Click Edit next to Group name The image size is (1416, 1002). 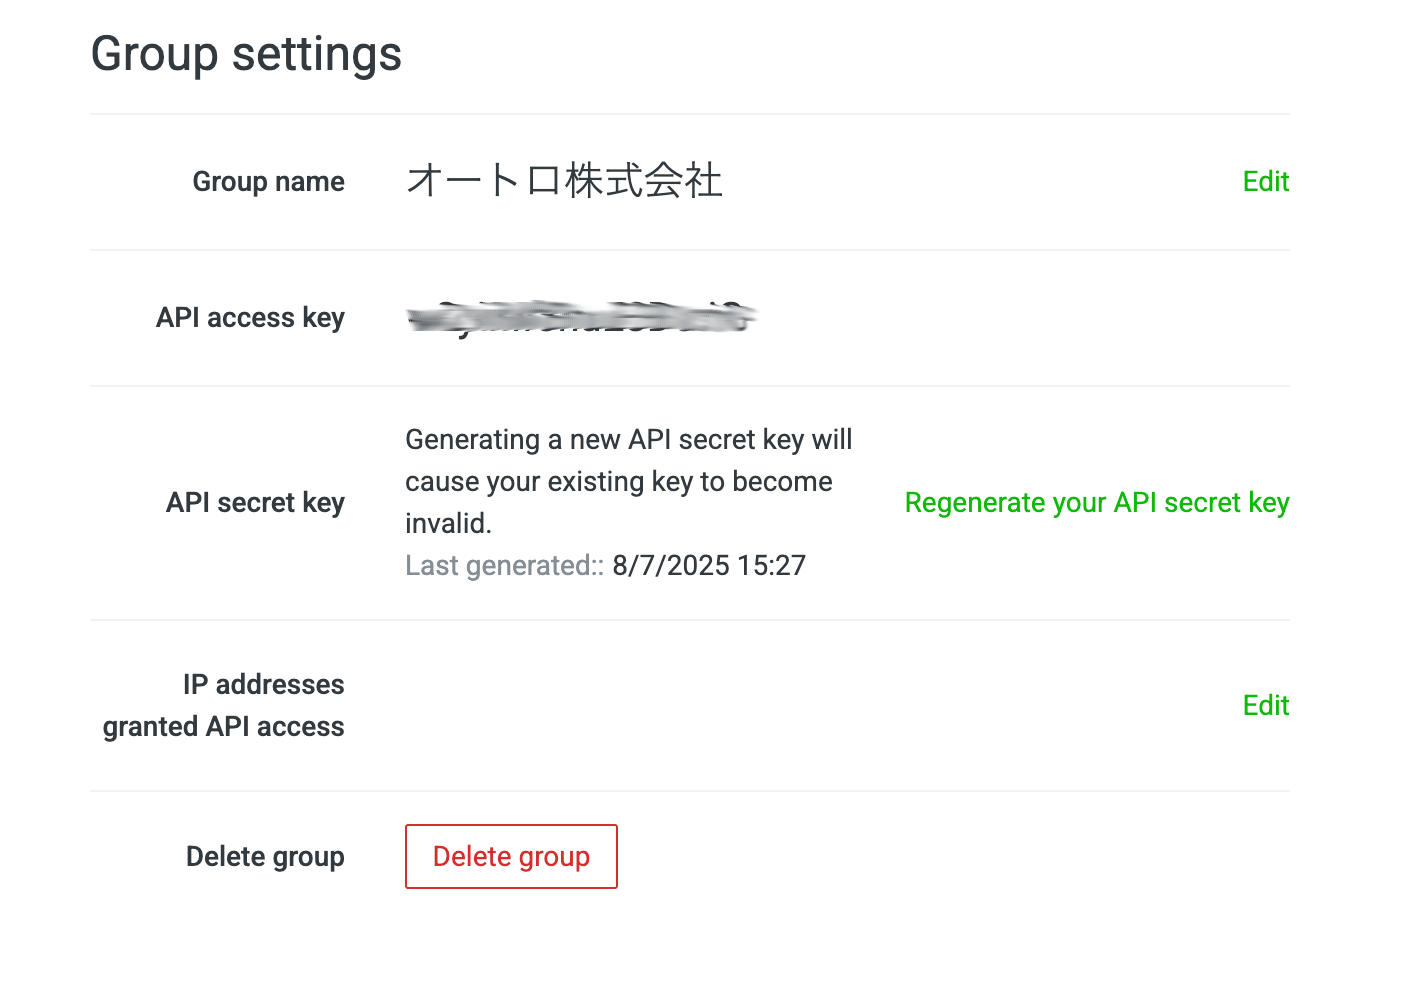pyautogui.click(x=1266, y=181)
